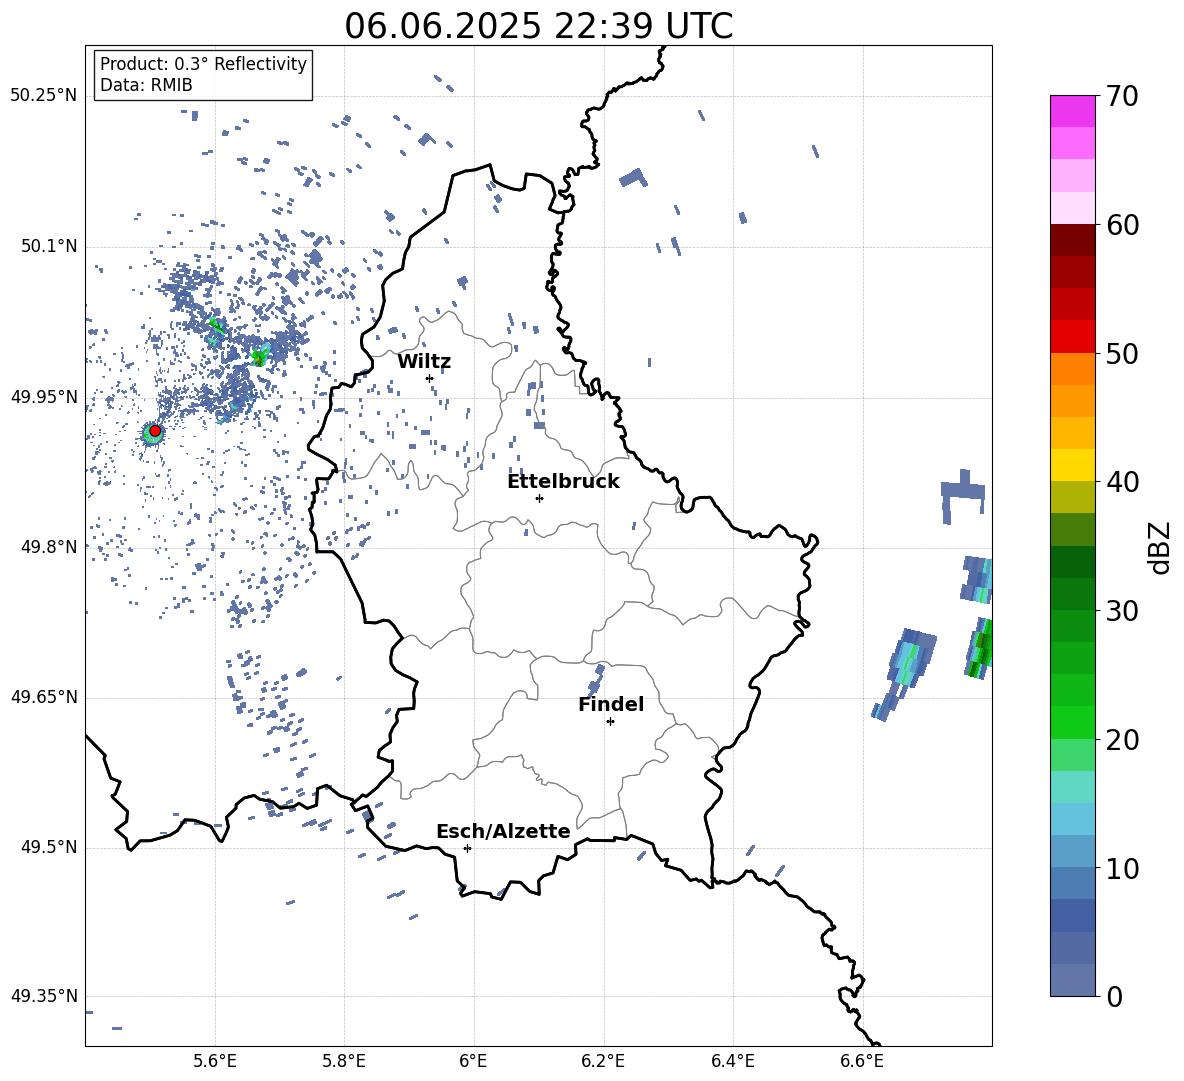
Task: Click the 6.2°E longitude label
Action: 603,1061
